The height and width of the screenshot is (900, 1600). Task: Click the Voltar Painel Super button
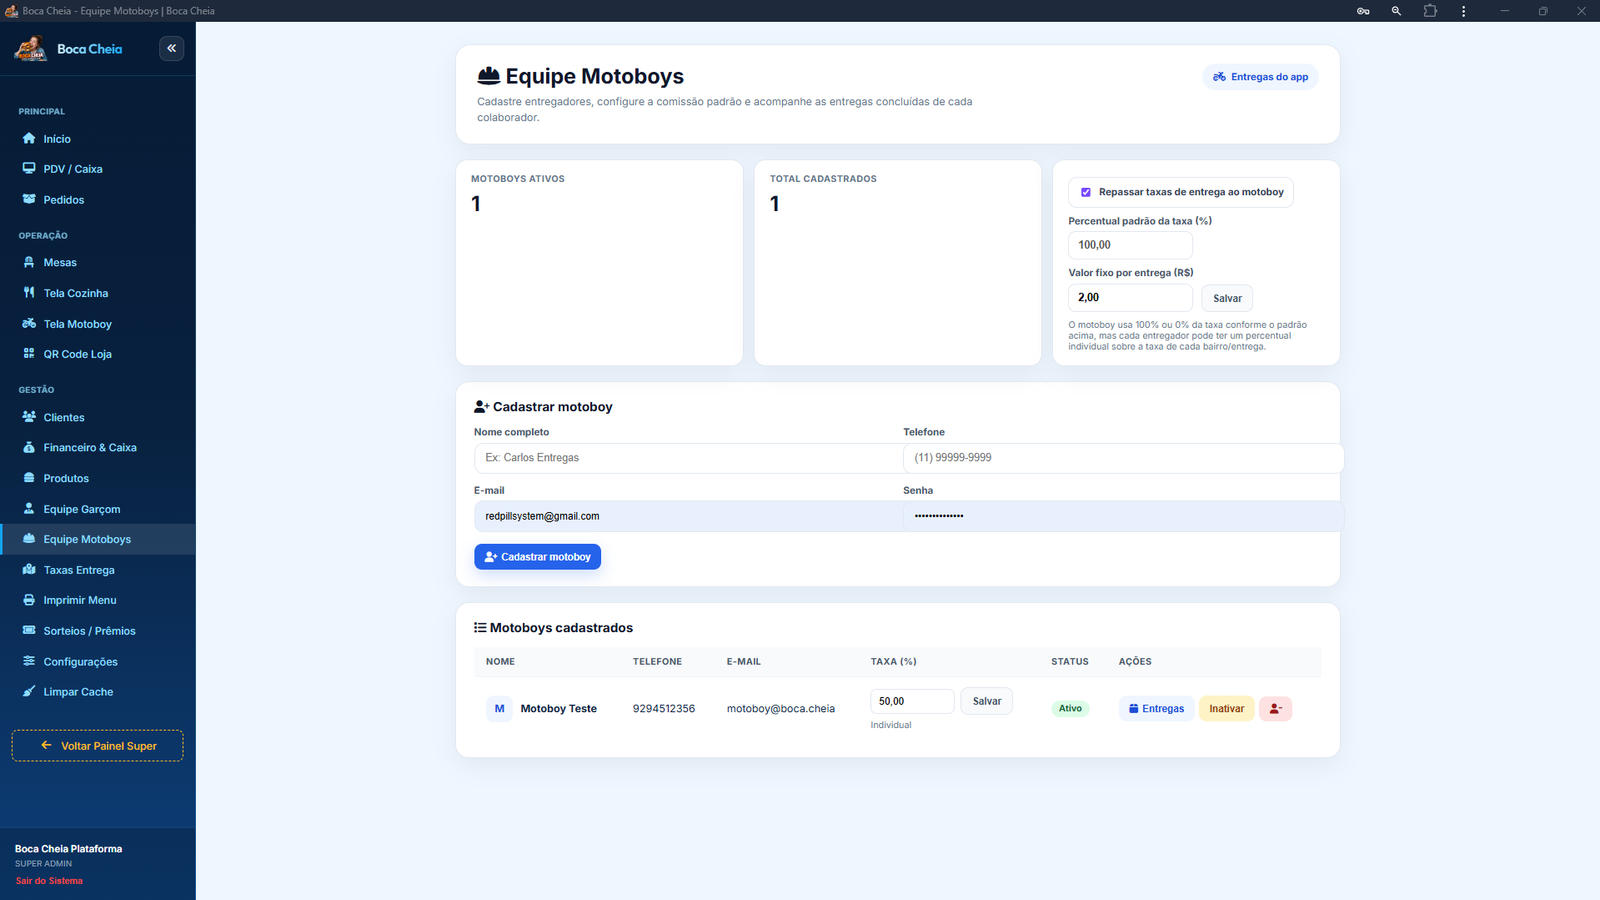click(x=98, y=746)
